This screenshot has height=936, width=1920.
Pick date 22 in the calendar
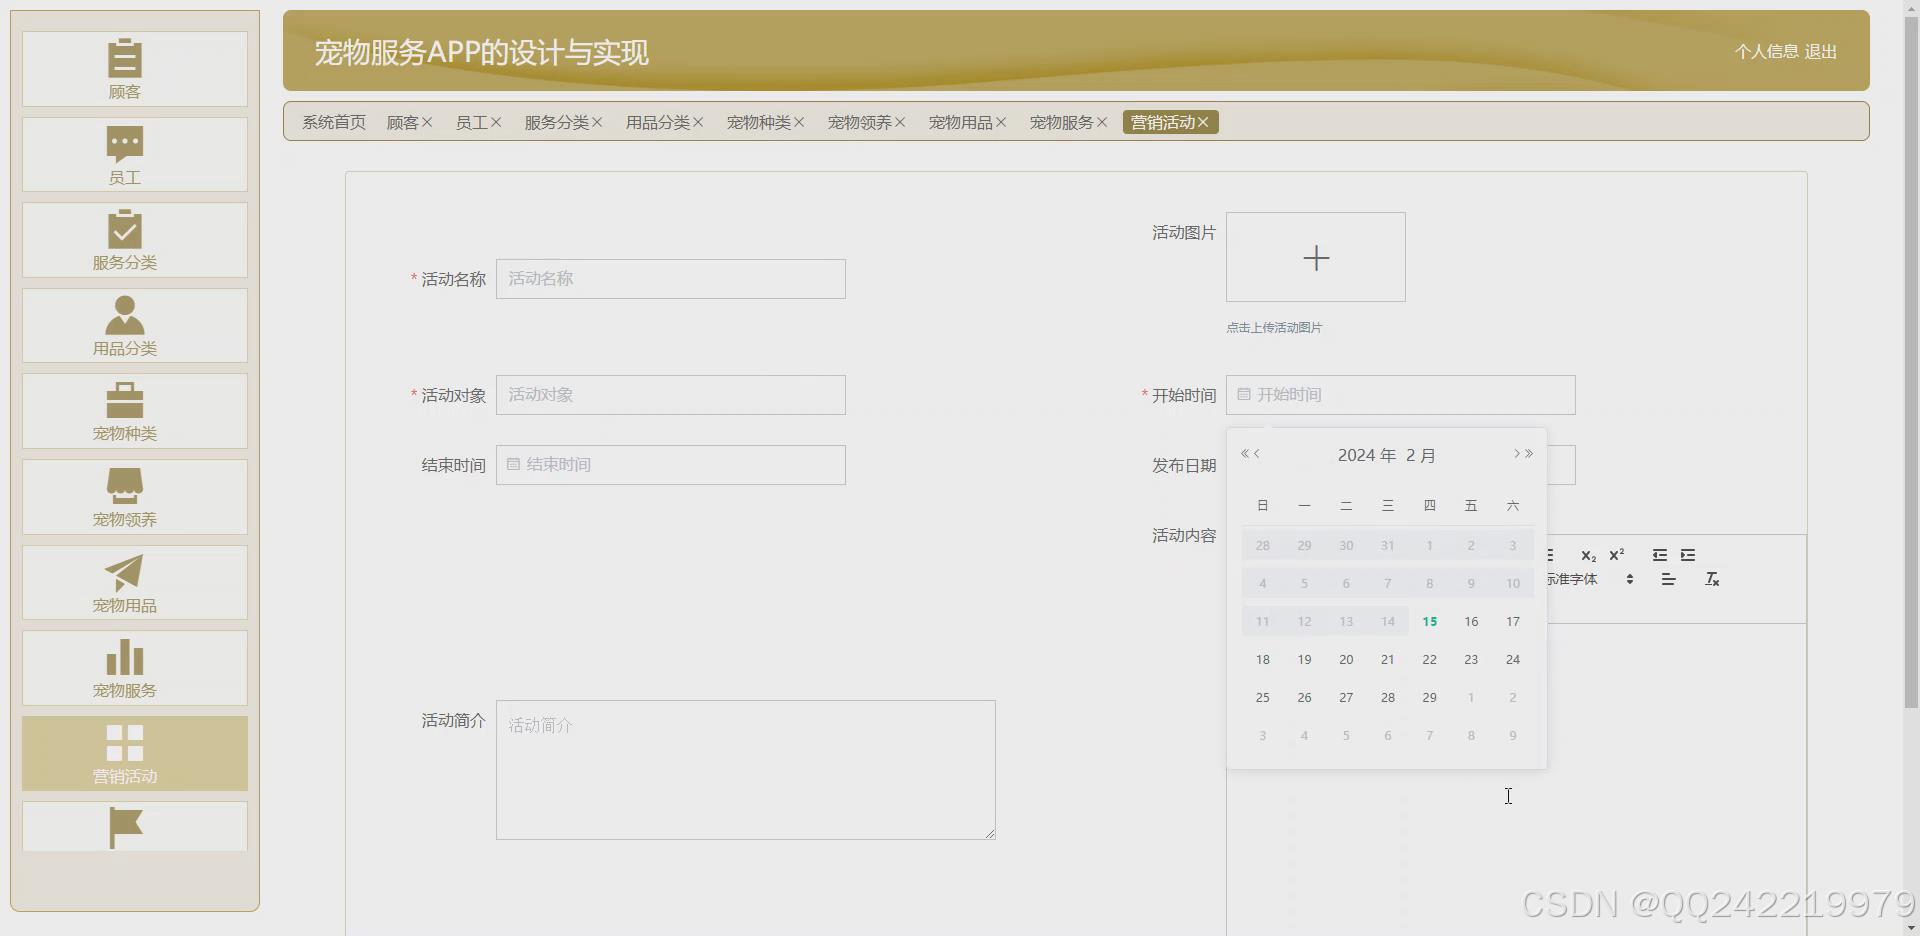pos(1430,660)
